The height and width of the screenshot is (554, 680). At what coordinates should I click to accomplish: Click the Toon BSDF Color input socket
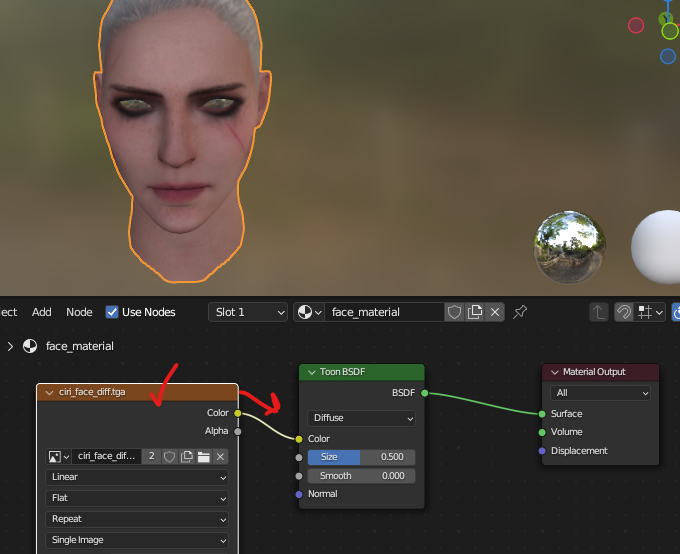[299, 439]
